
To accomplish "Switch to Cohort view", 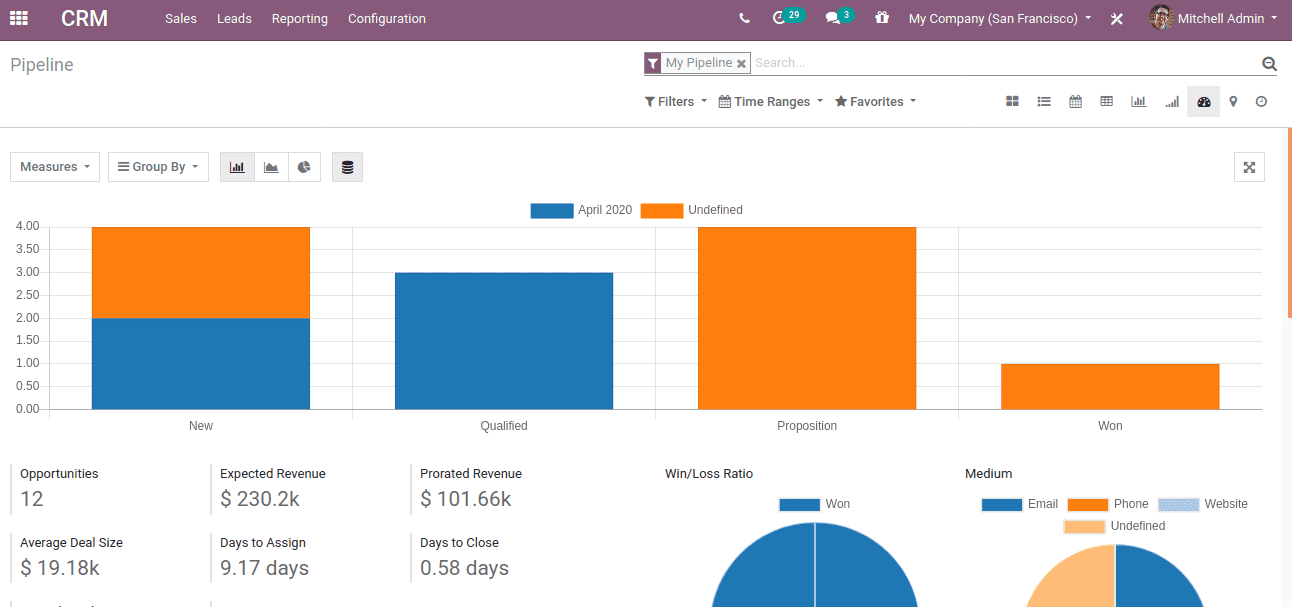I will pyautogui.click(x=1171, y=101).
